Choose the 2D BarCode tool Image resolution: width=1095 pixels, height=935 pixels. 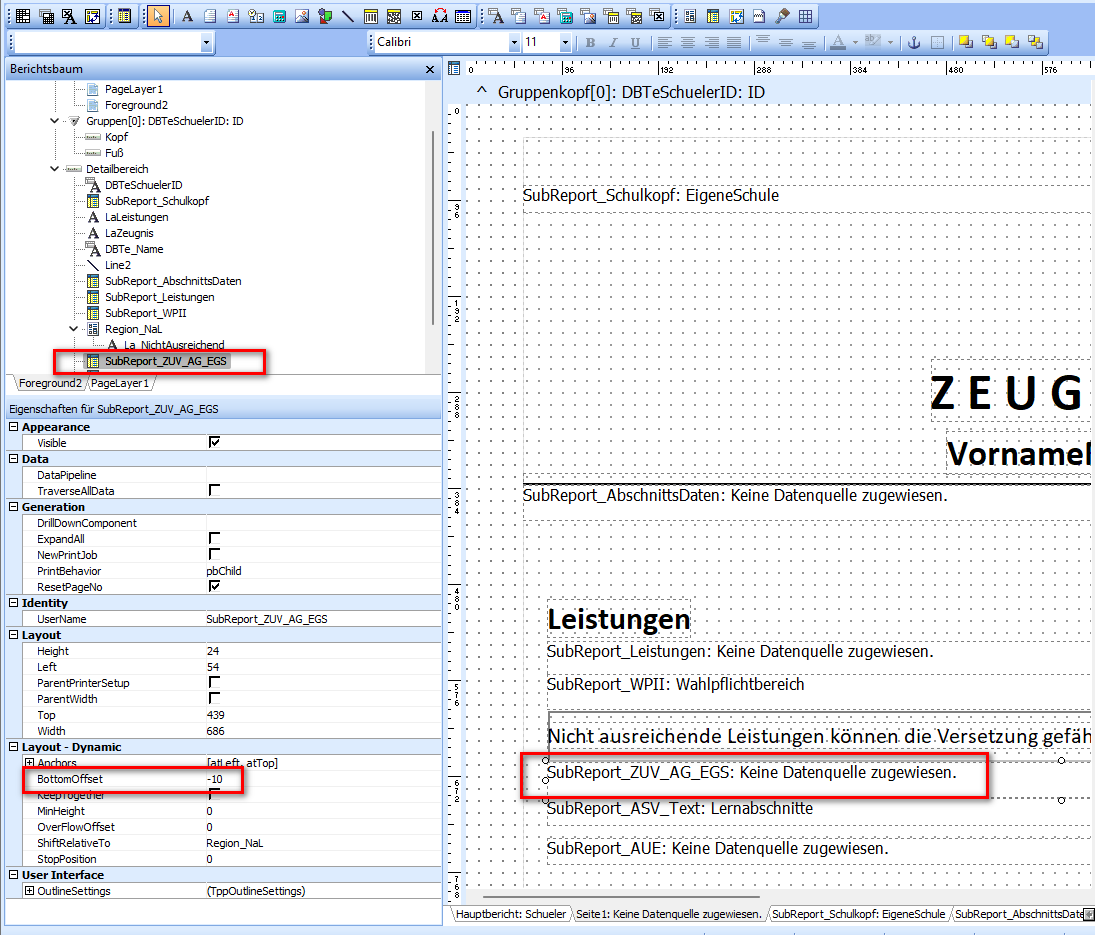point(394,16)
